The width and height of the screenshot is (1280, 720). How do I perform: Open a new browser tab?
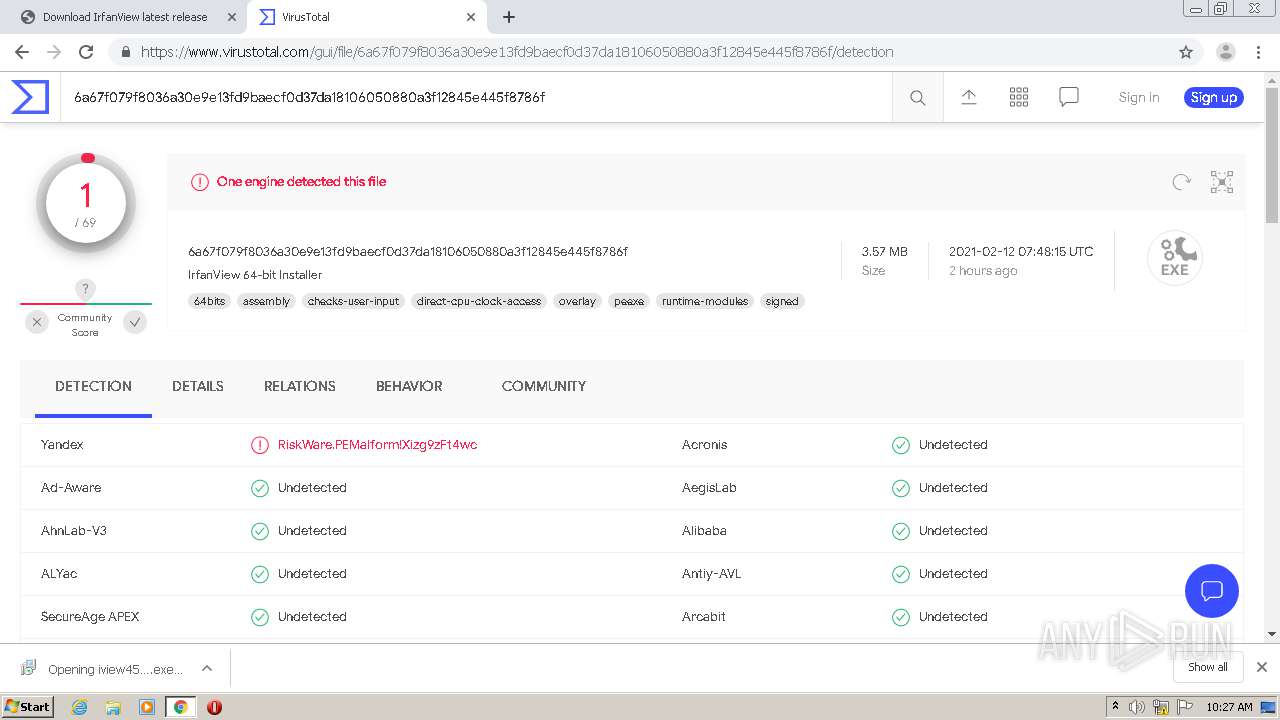[509, 17]
